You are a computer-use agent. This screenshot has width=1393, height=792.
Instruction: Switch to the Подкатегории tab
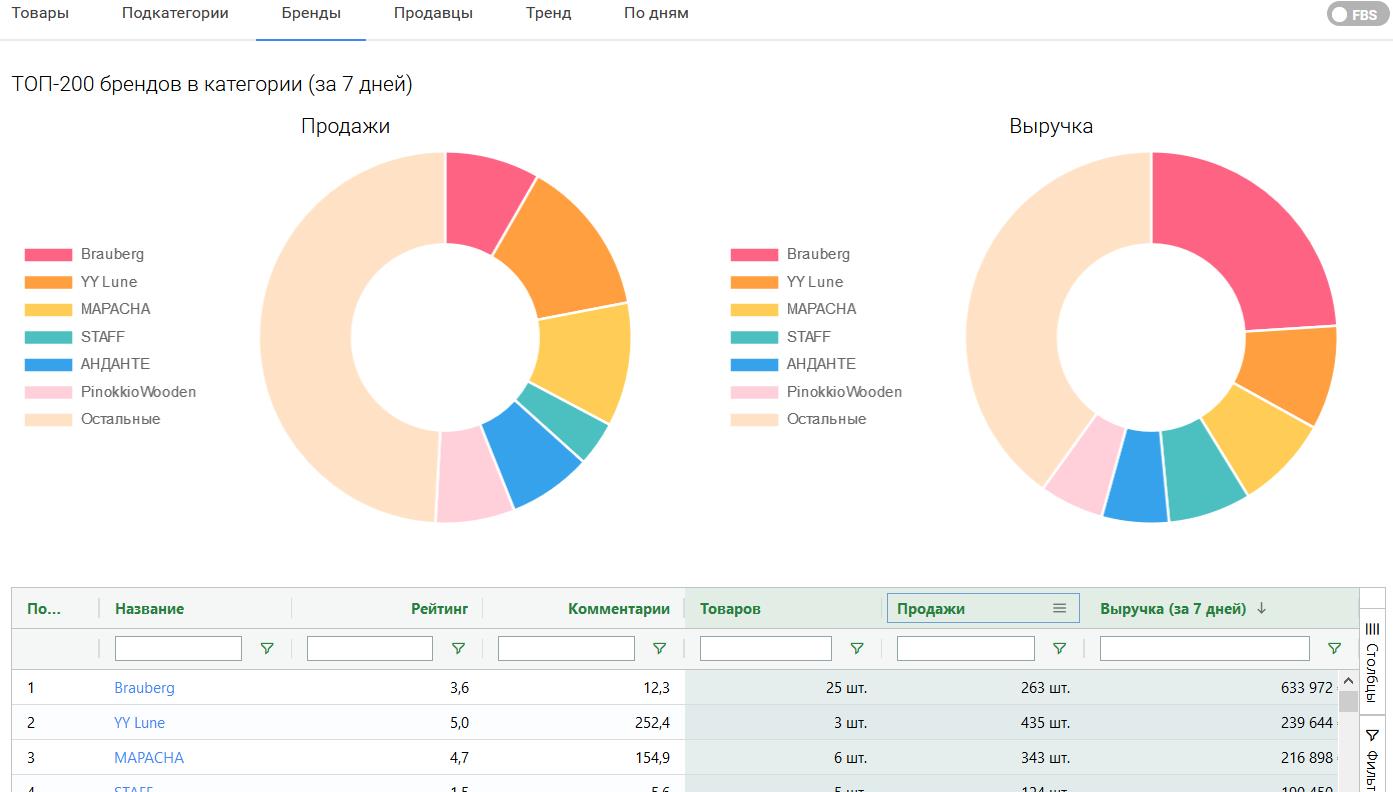point(175,14)
